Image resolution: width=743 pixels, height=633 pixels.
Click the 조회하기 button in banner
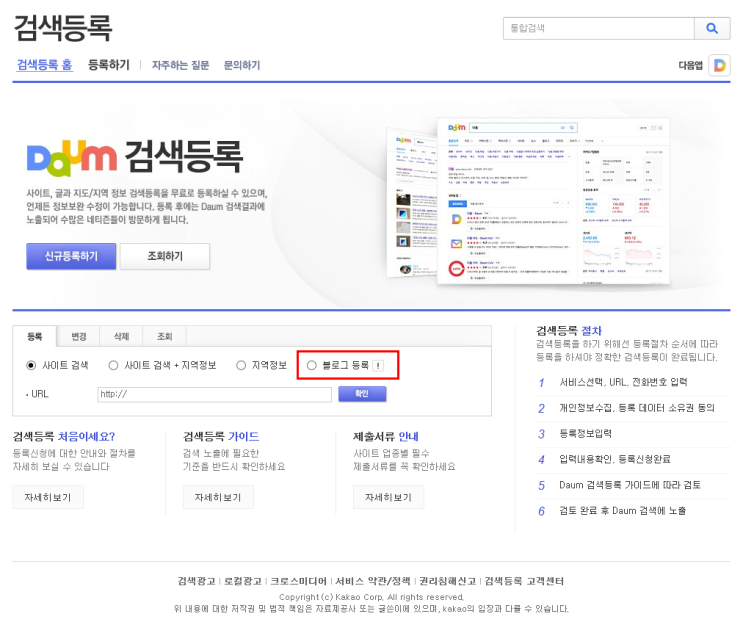tap(165, 256)
